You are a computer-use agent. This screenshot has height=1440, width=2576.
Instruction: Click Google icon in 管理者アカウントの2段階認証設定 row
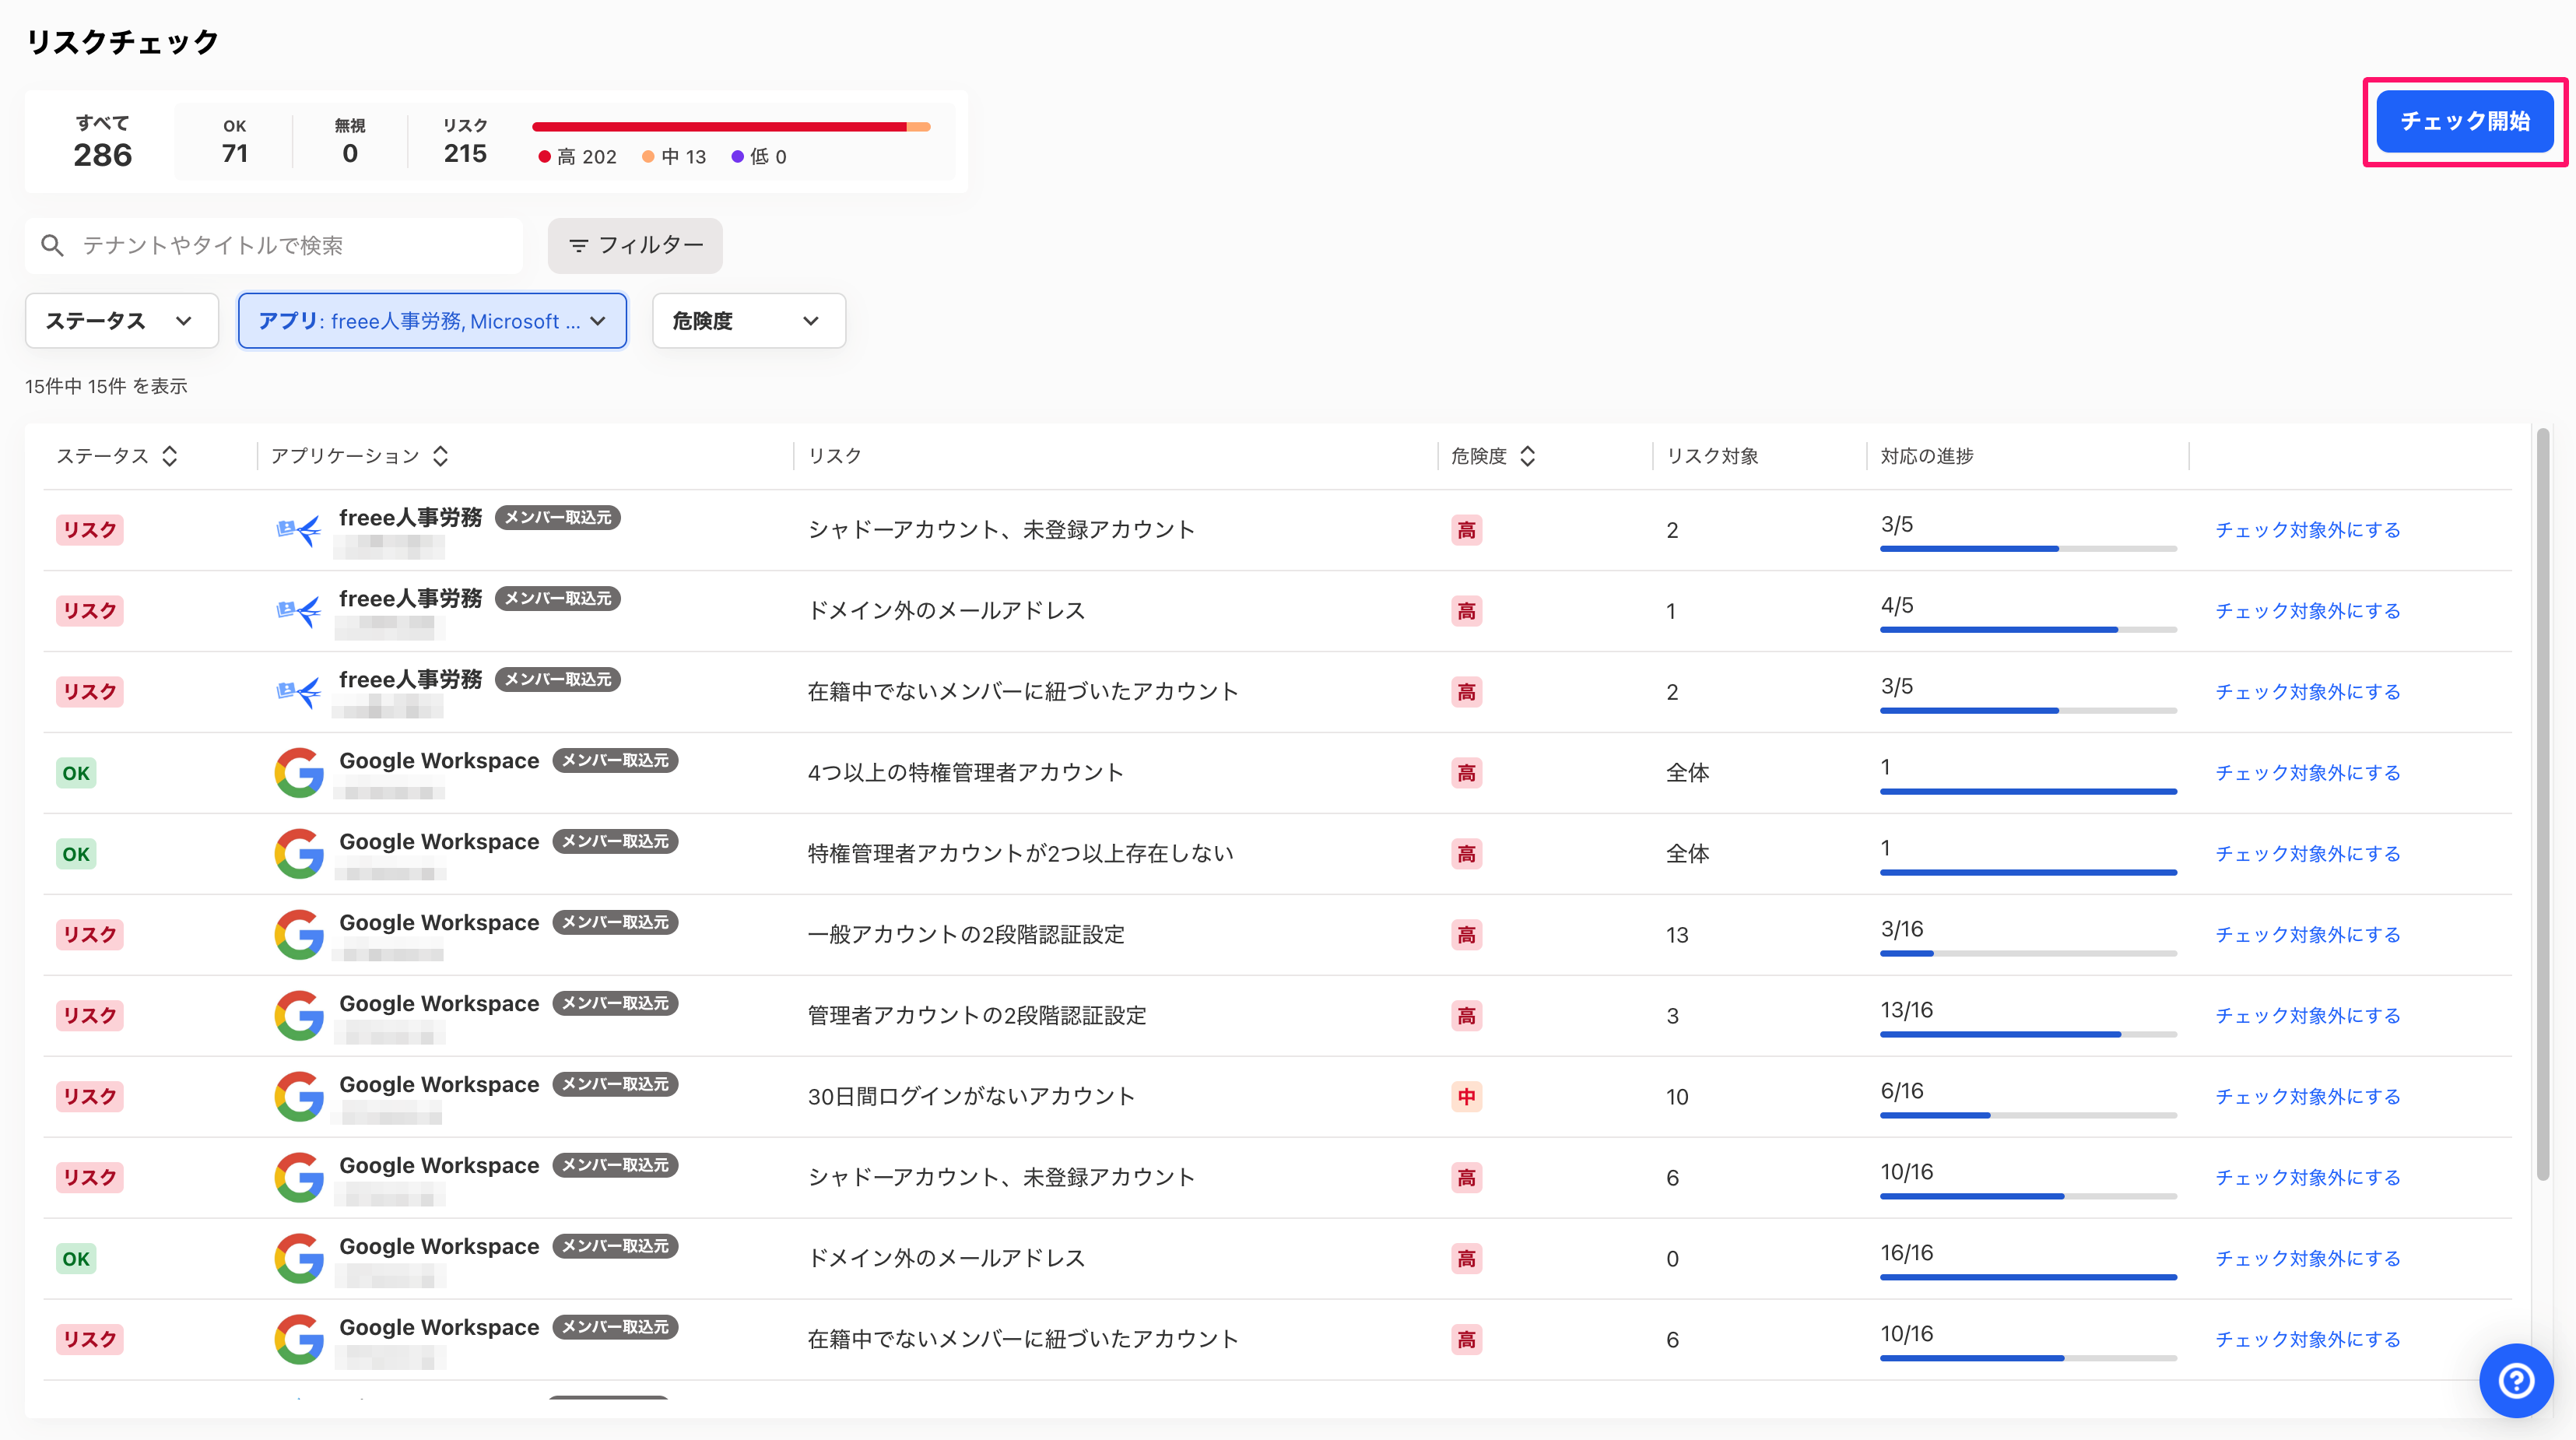(298, 1016)
